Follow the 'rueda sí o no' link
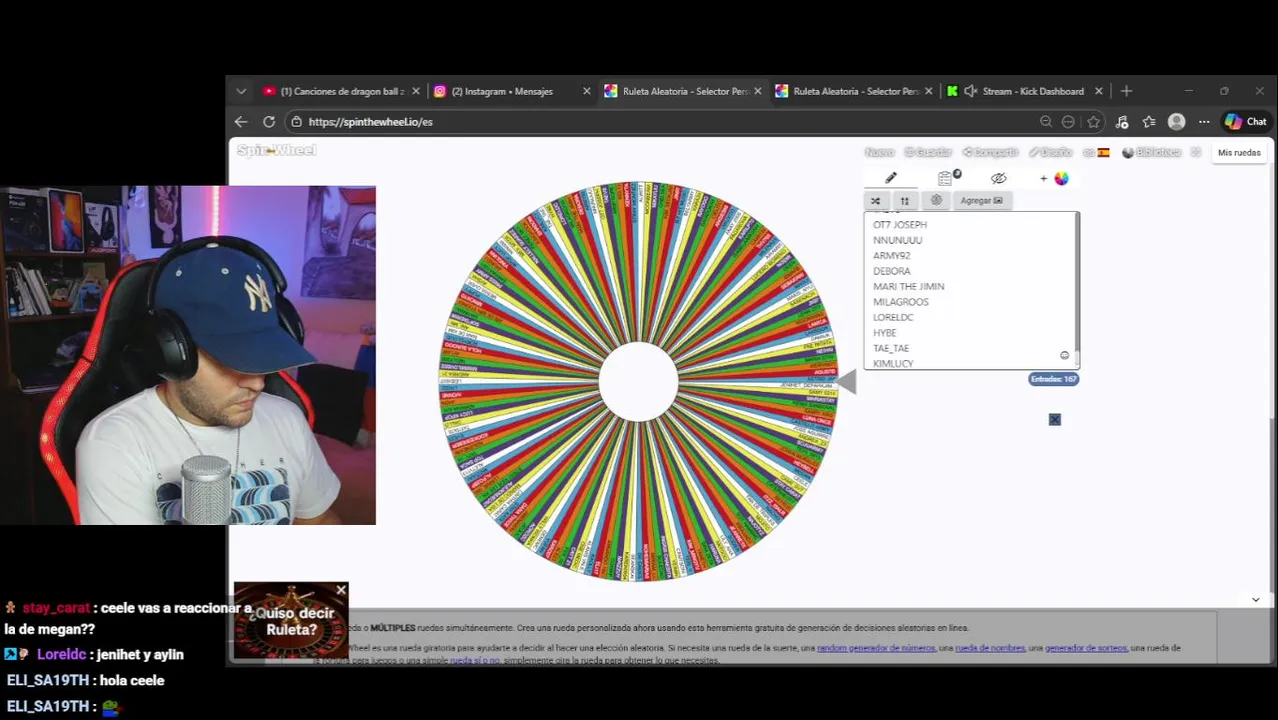 pyautogui.click(x=475, y=661)
